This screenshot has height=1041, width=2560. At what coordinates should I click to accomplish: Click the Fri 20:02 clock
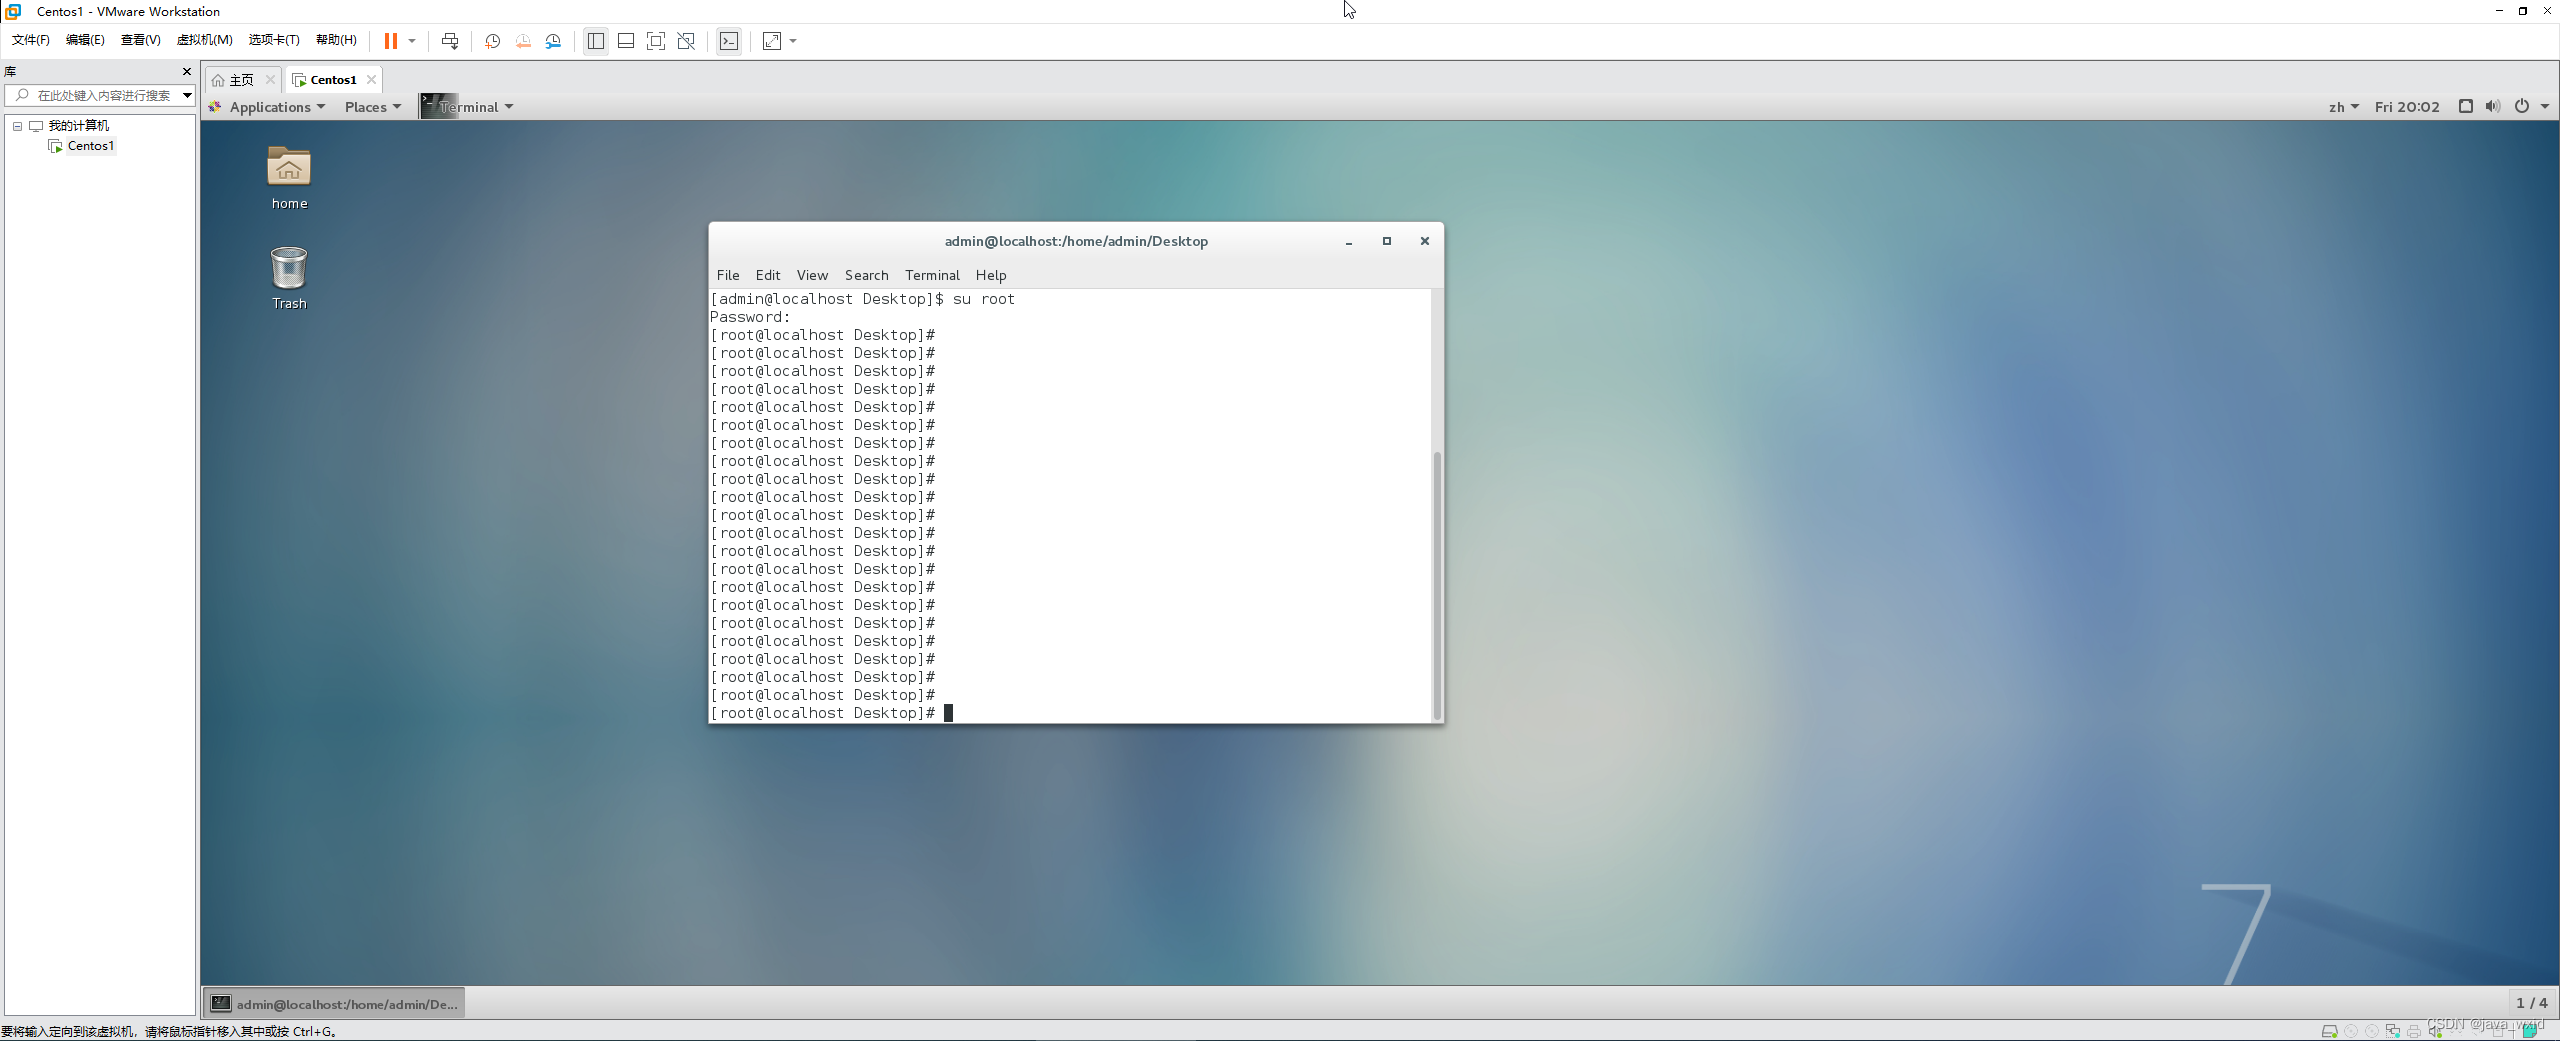(x=2407, y=107)
